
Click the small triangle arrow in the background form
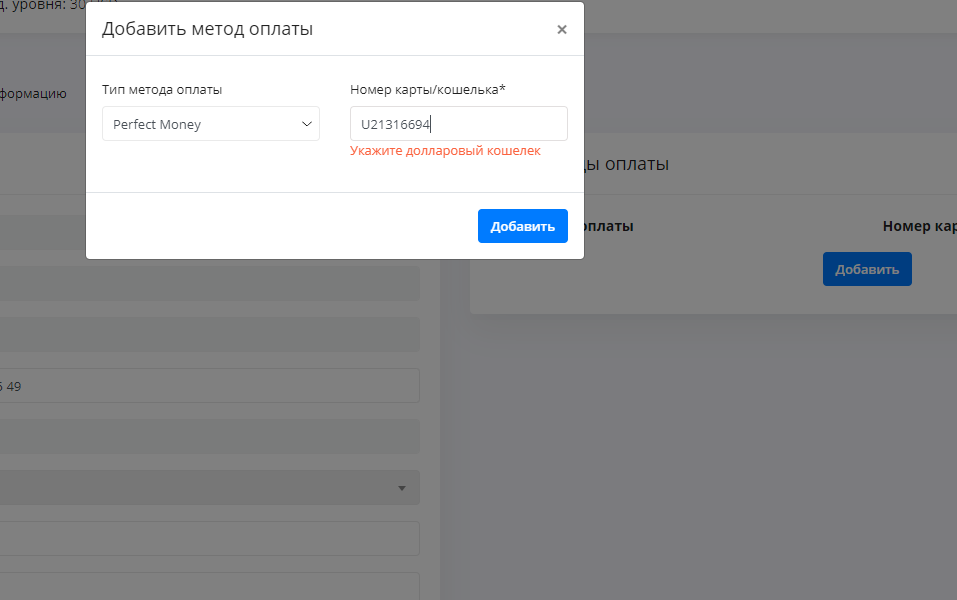click(x=402, y=488)
